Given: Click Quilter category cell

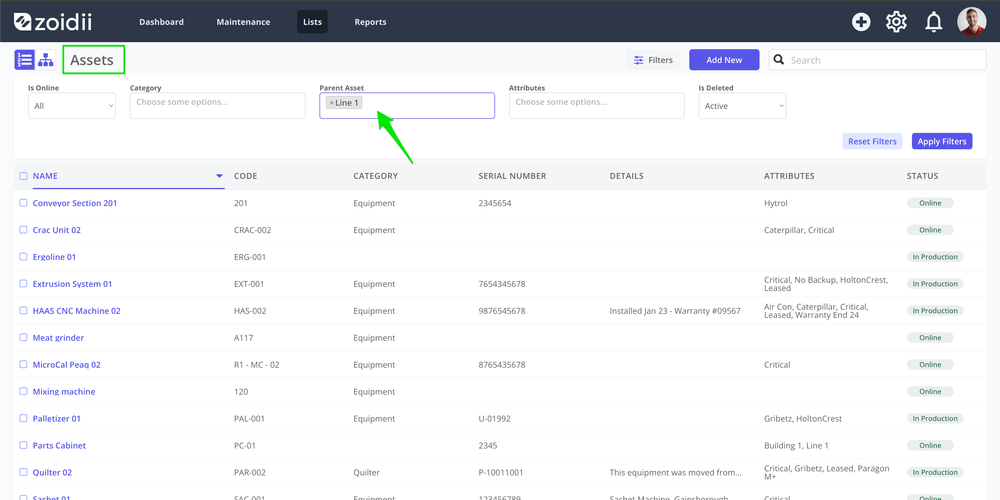Looking at the screenshot, I should tap(366, 473).
